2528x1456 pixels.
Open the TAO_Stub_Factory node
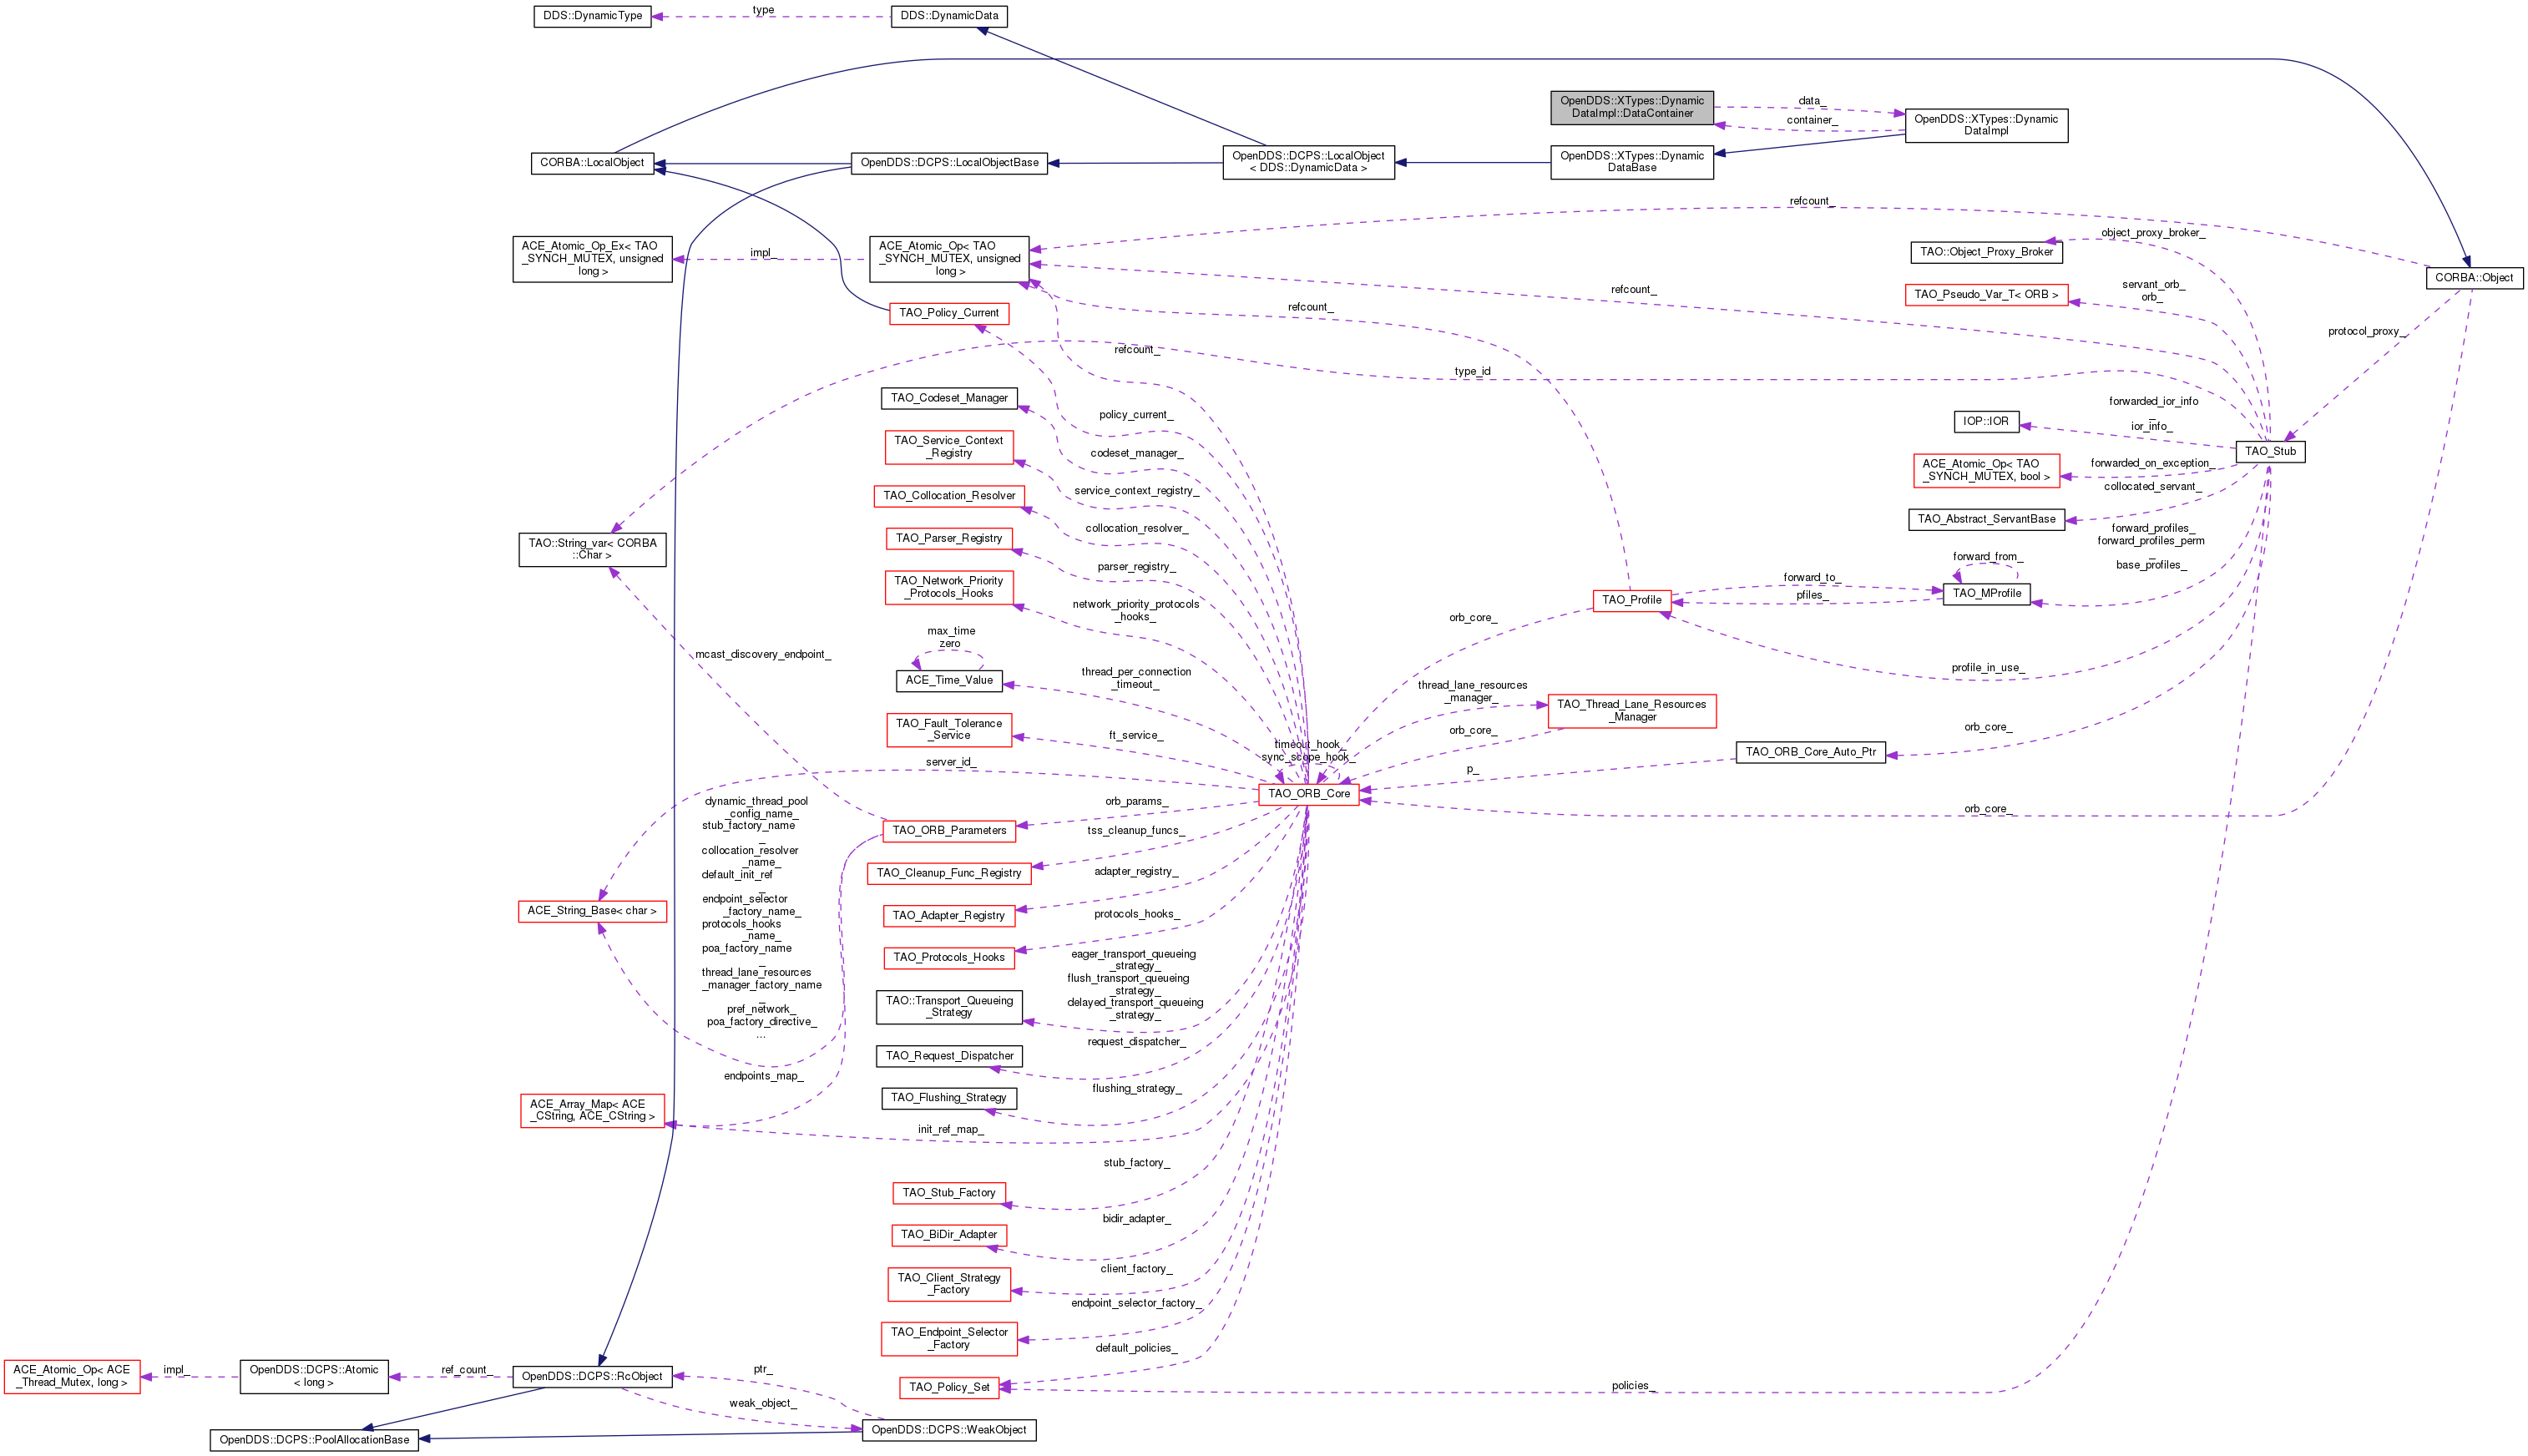point(948,1193)
